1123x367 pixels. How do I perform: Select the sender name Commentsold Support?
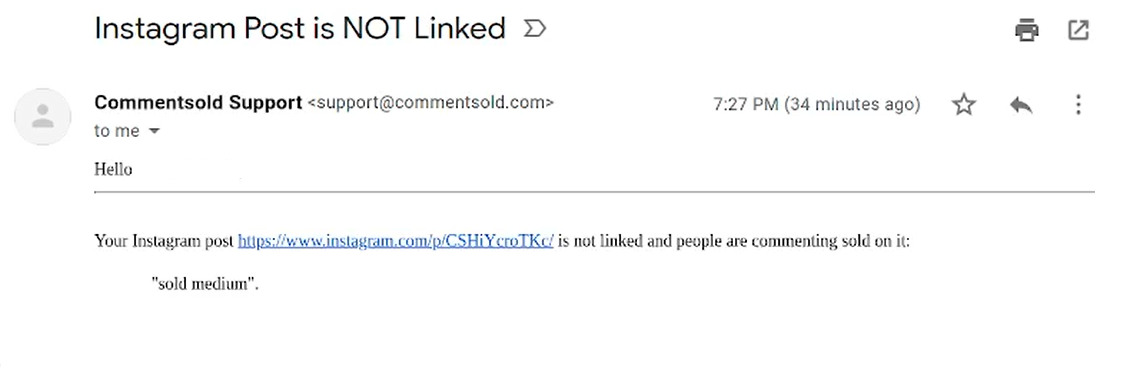(x=198, y=103)
